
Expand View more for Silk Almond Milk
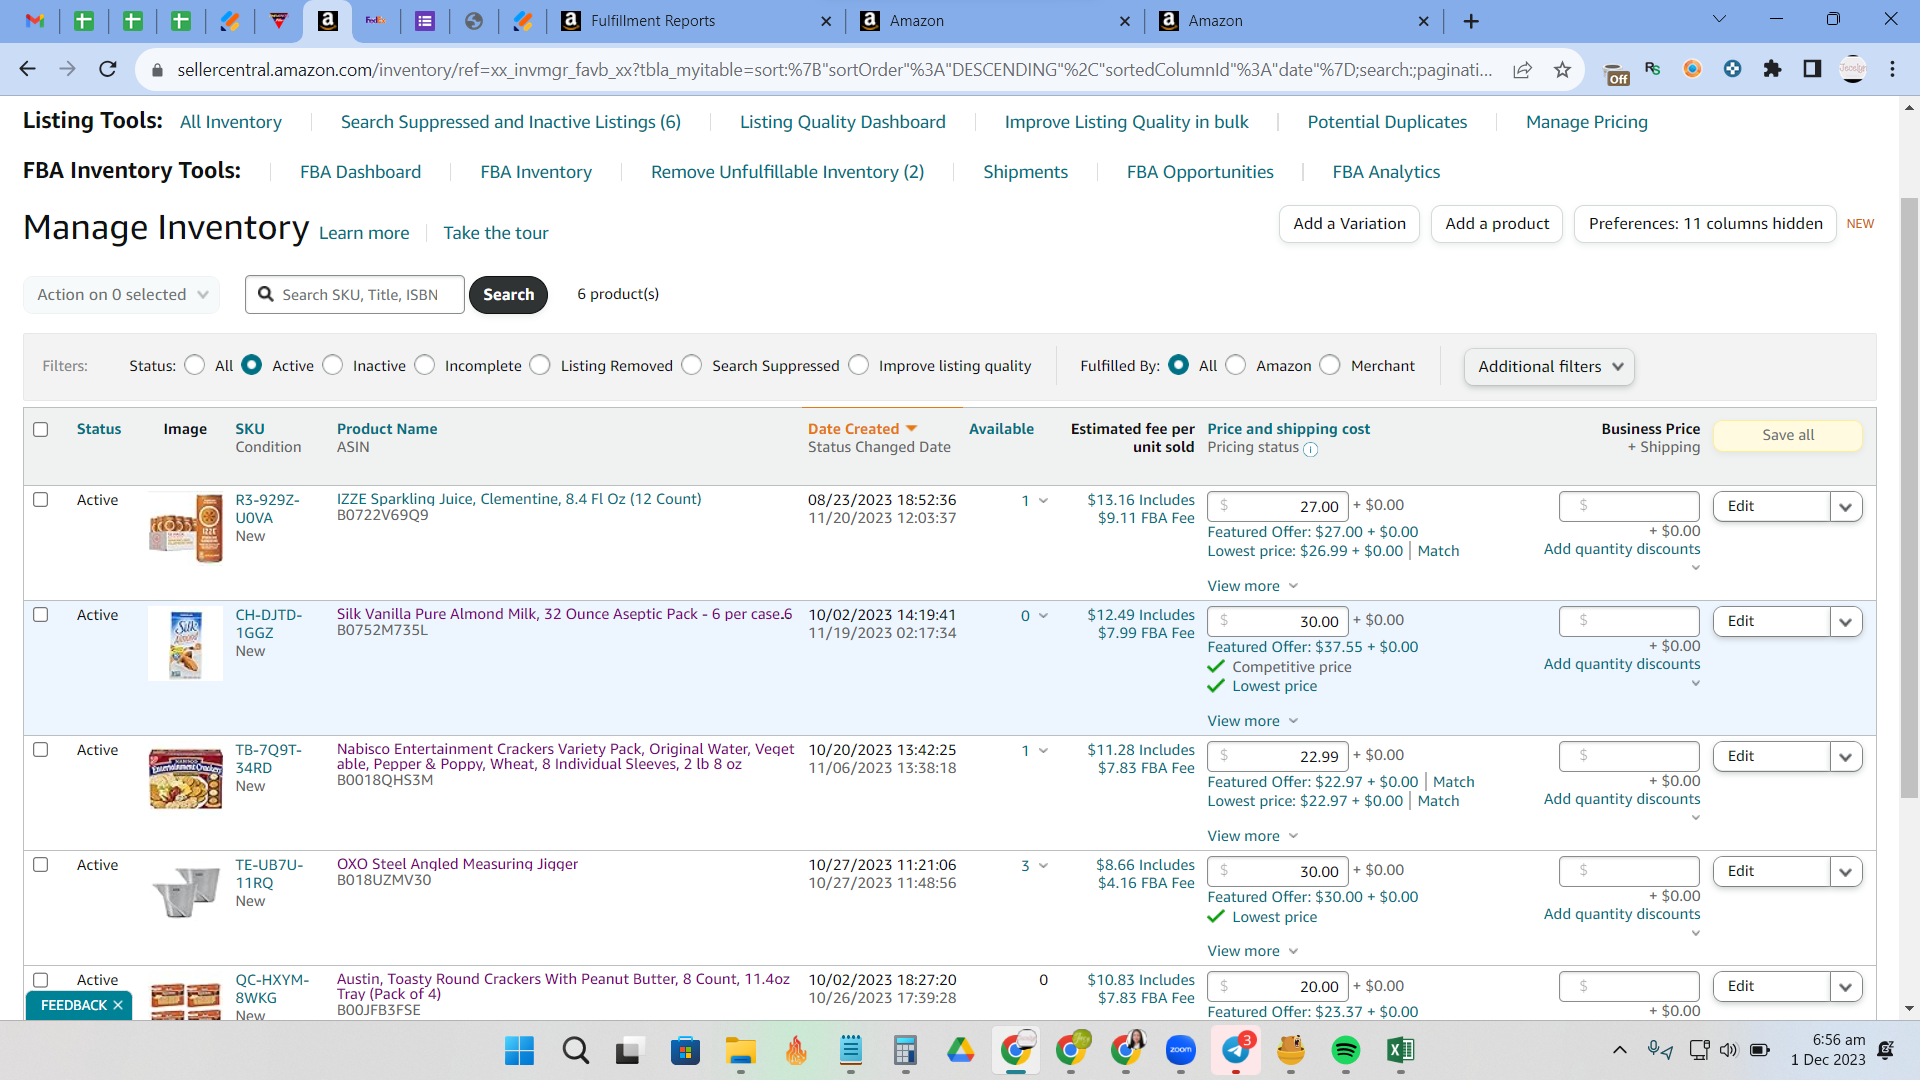pos(1252,721)
